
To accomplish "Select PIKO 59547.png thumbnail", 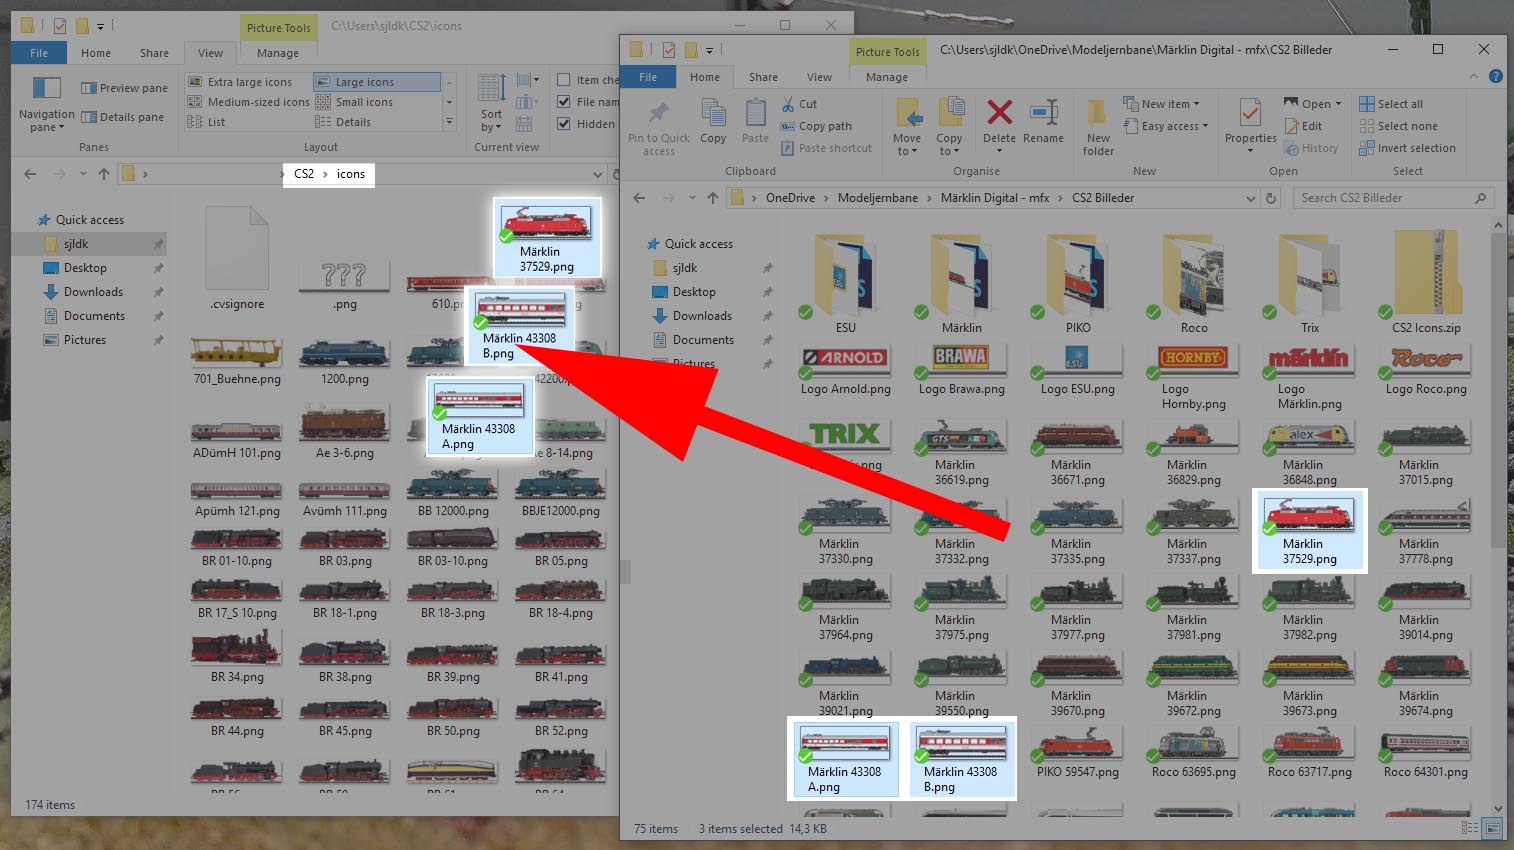I will click(x=1078, y=753).
